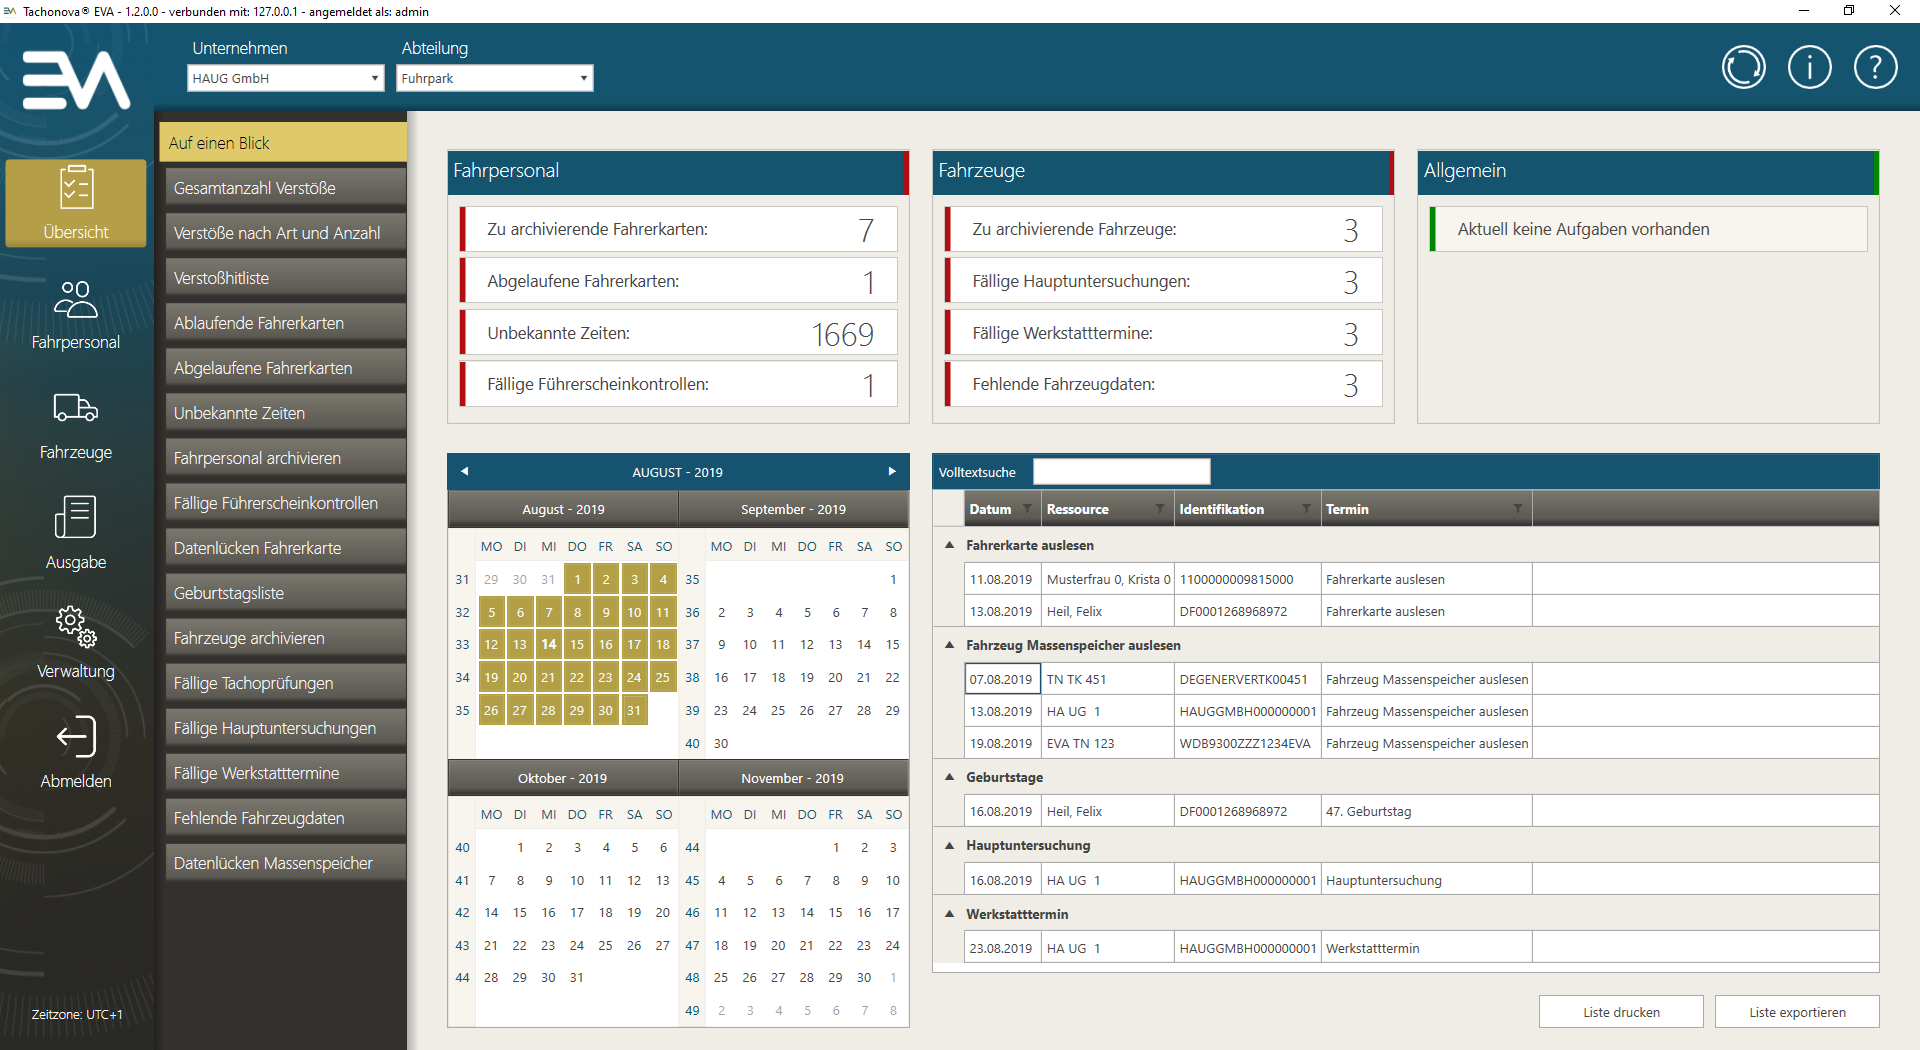
Task: Open the info icon in header
Action: click(1809, 68)
